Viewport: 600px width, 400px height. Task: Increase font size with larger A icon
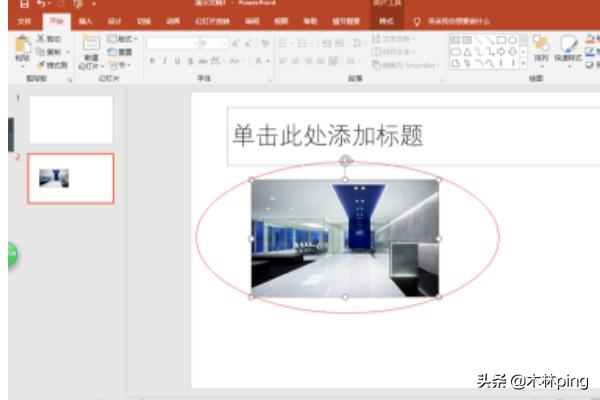click(x=236, y=43)
